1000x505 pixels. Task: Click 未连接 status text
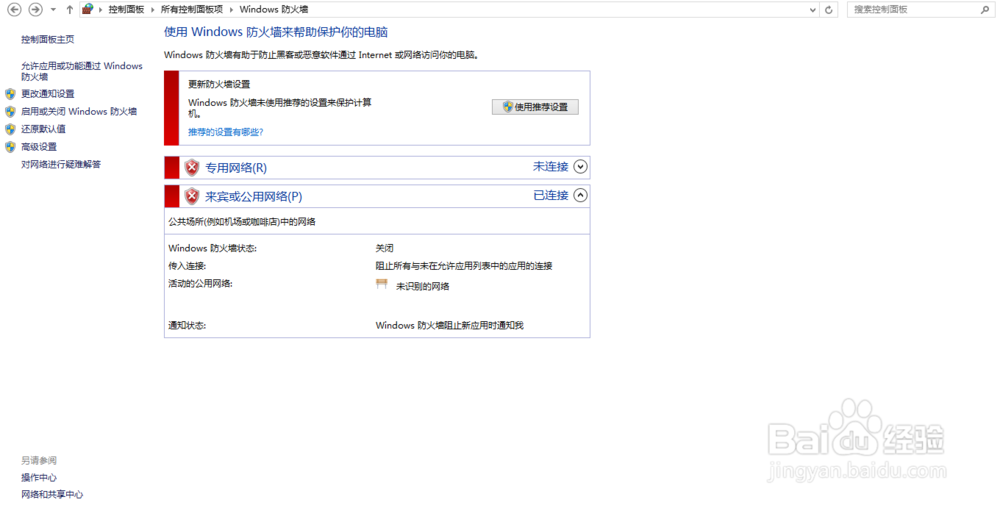pos(550,166)
